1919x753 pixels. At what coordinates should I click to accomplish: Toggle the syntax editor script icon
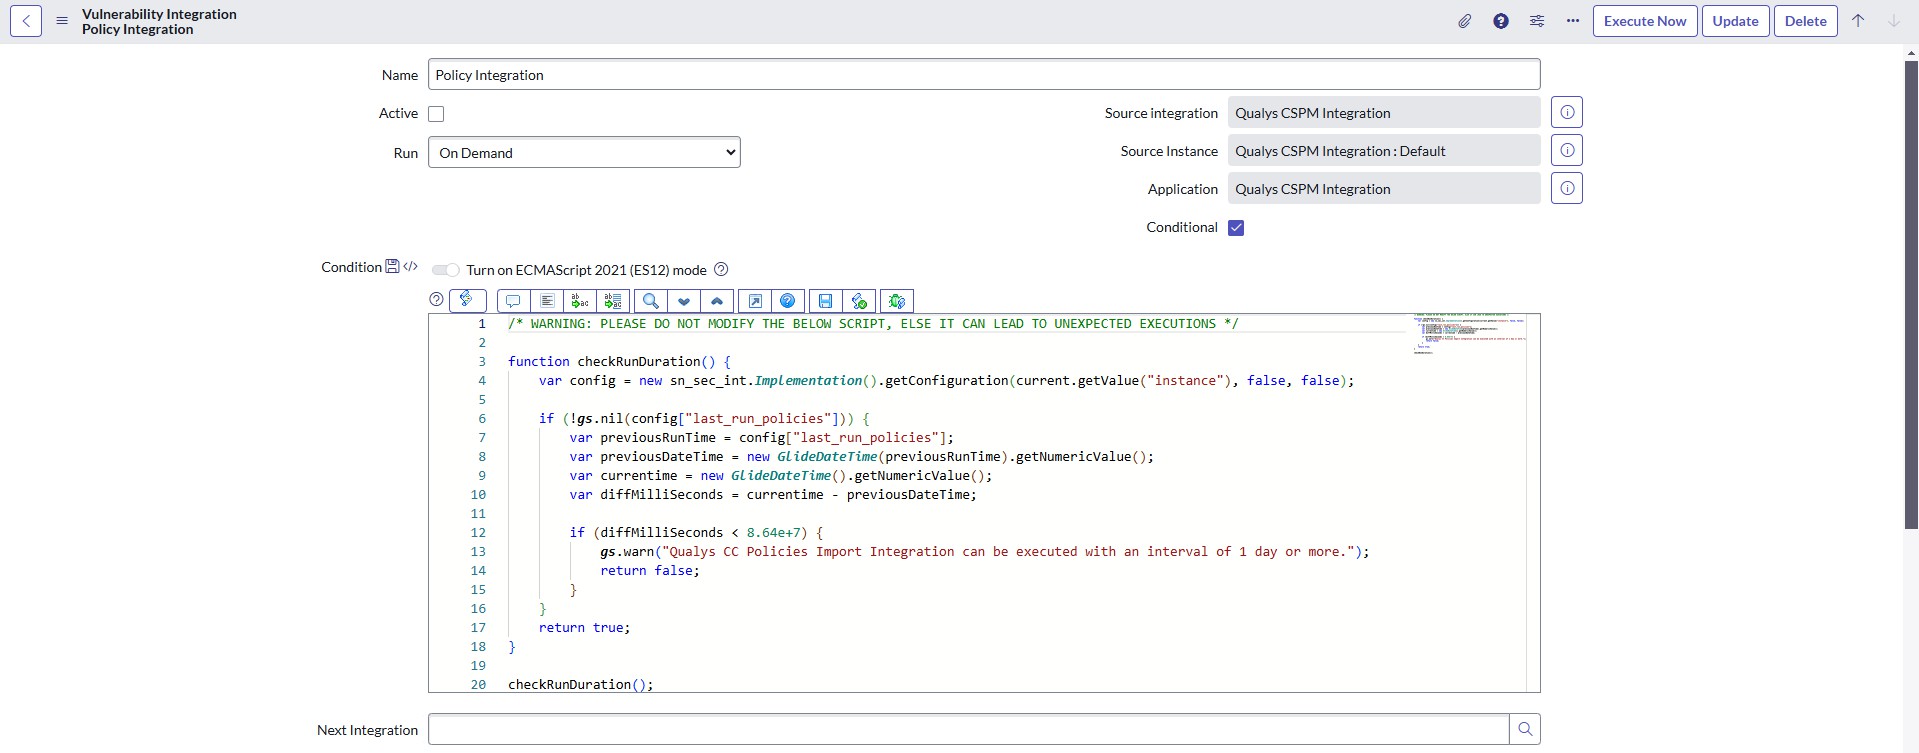pos(467,300)
